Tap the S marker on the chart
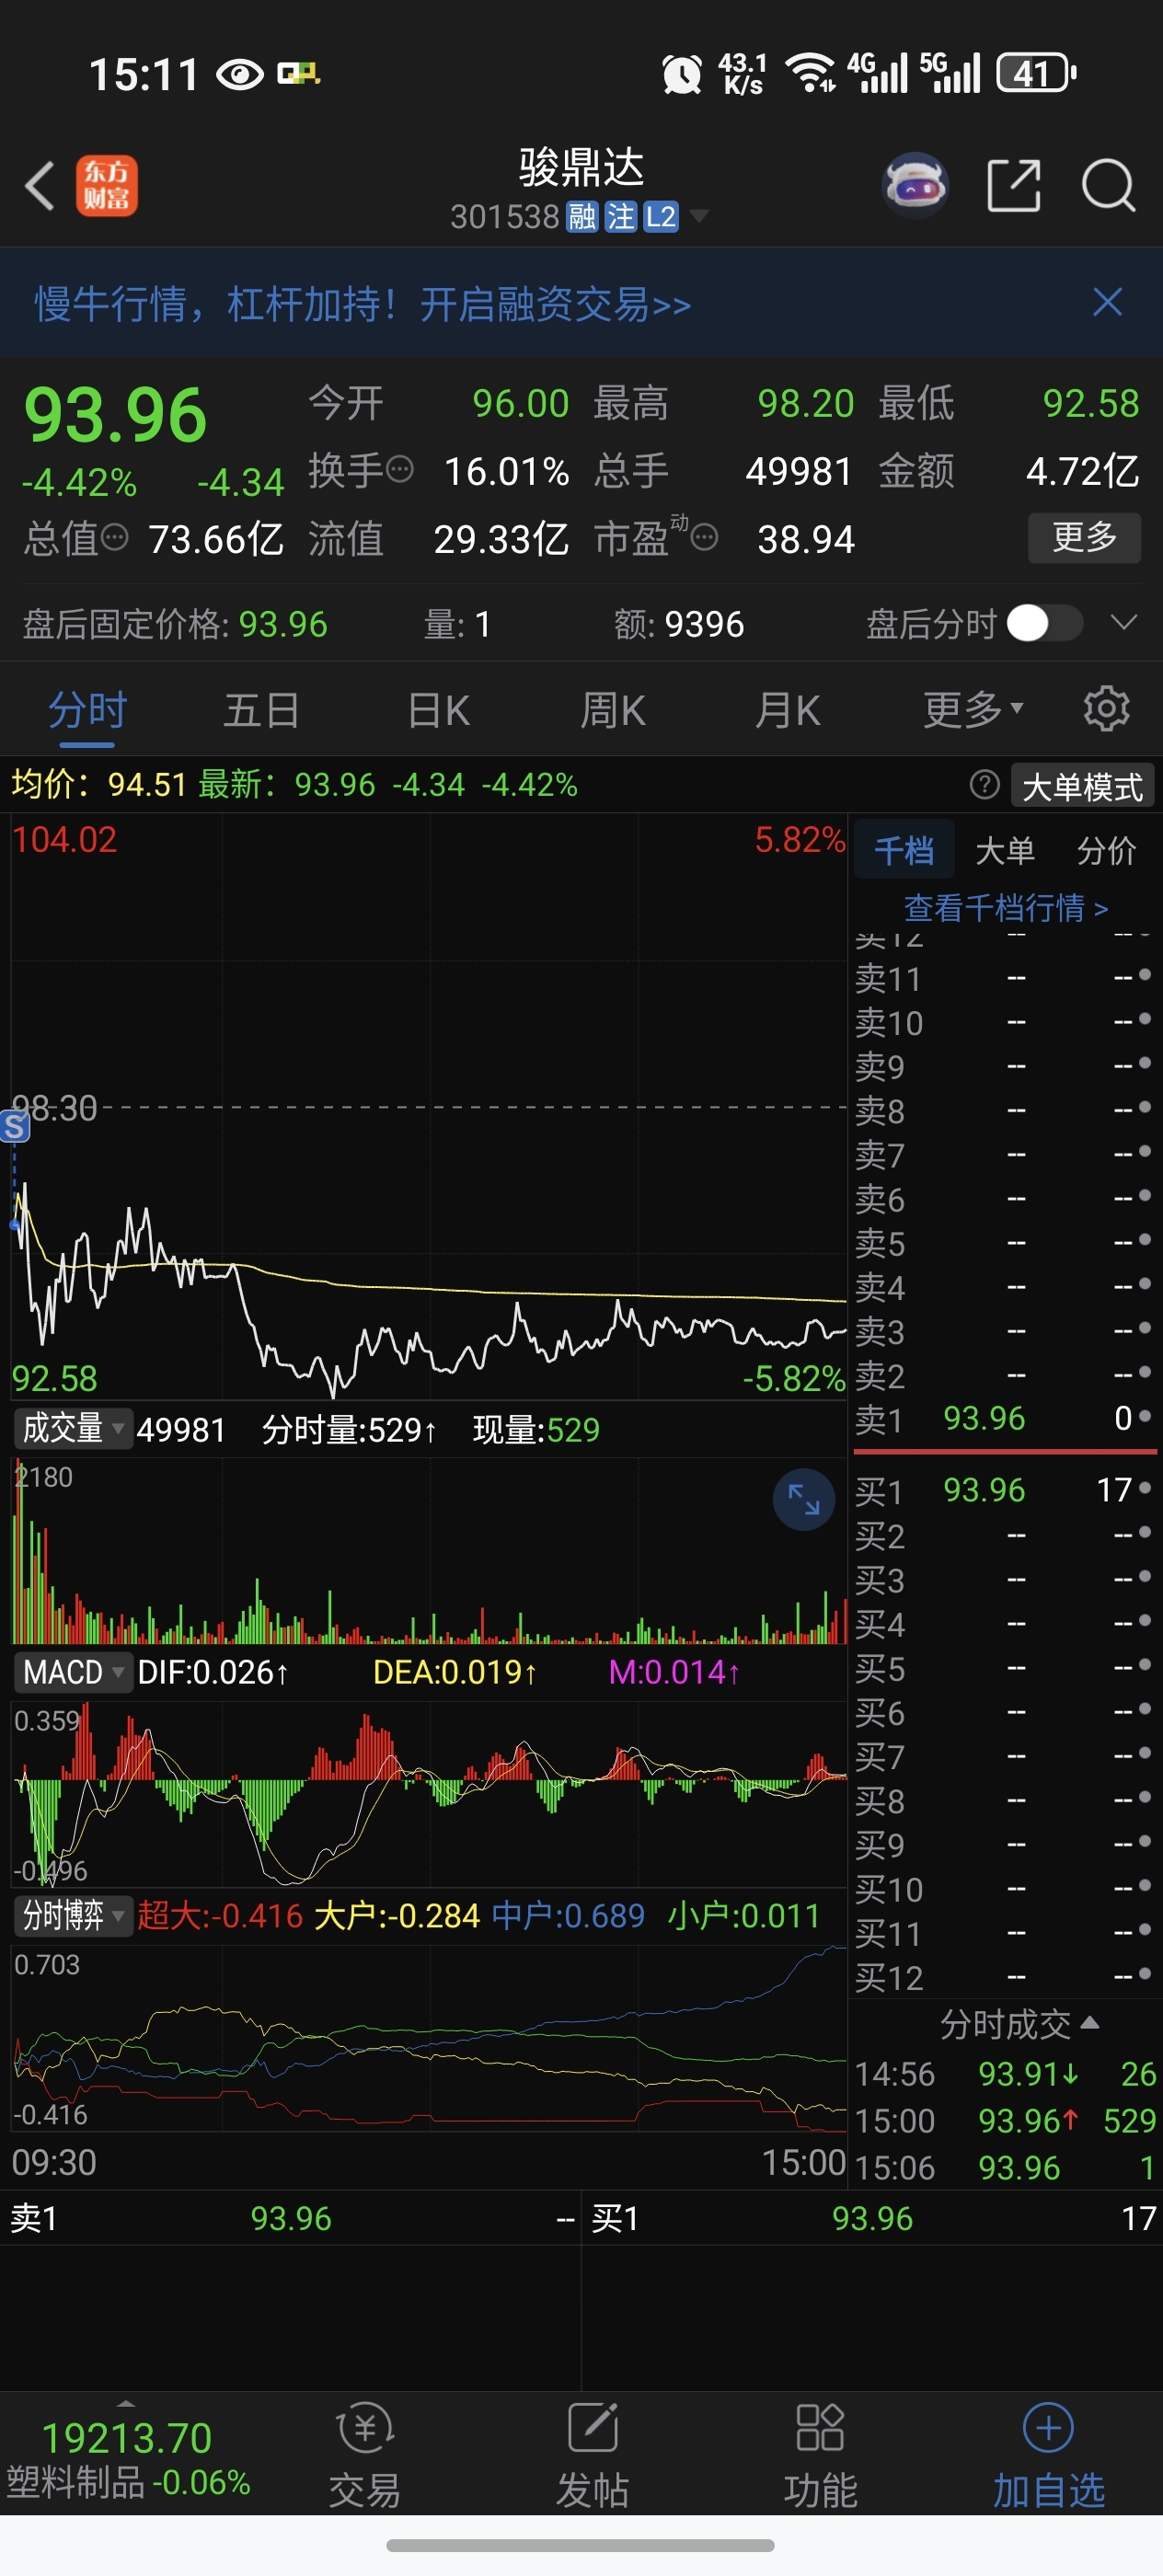This screenshot has height=2576, width=1163. (x=14, y=1127)
